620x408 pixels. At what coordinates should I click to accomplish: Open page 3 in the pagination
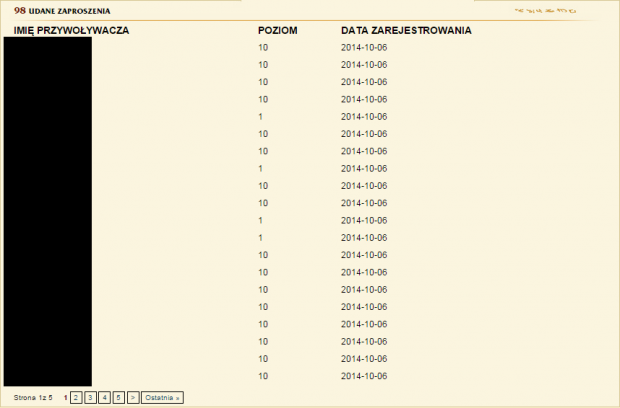pos(90,398)
